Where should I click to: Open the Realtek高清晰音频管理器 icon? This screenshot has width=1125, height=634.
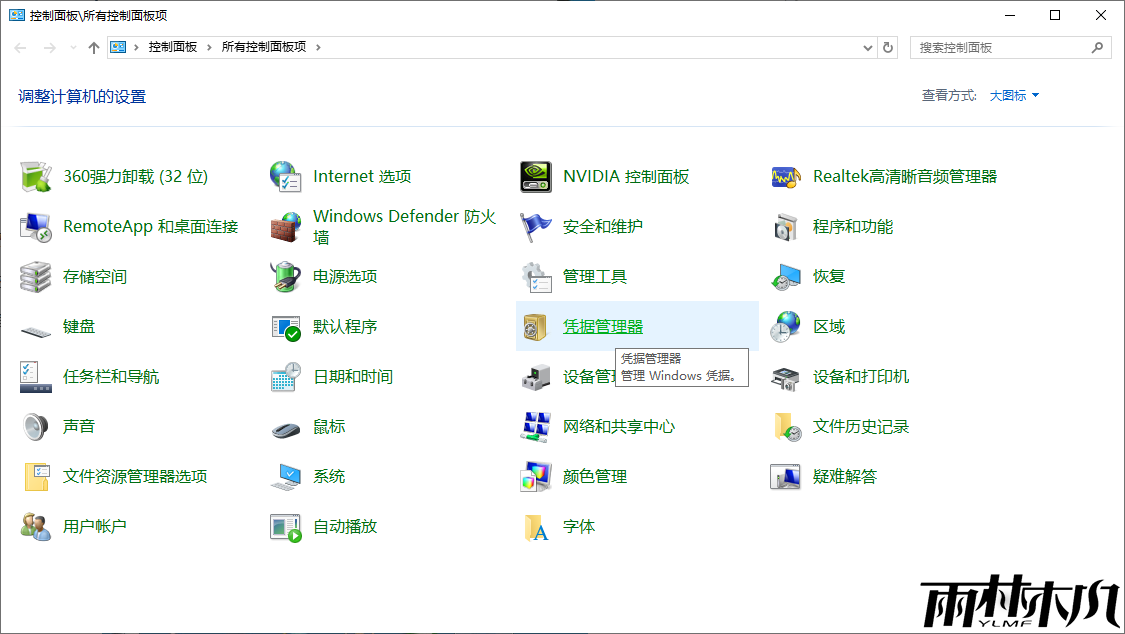[x=786, y=177]
